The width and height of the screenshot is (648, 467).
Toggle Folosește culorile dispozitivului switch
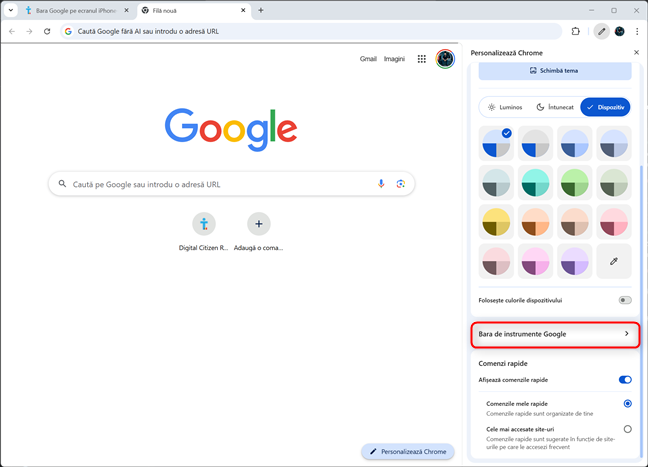(x=625, y=300)
